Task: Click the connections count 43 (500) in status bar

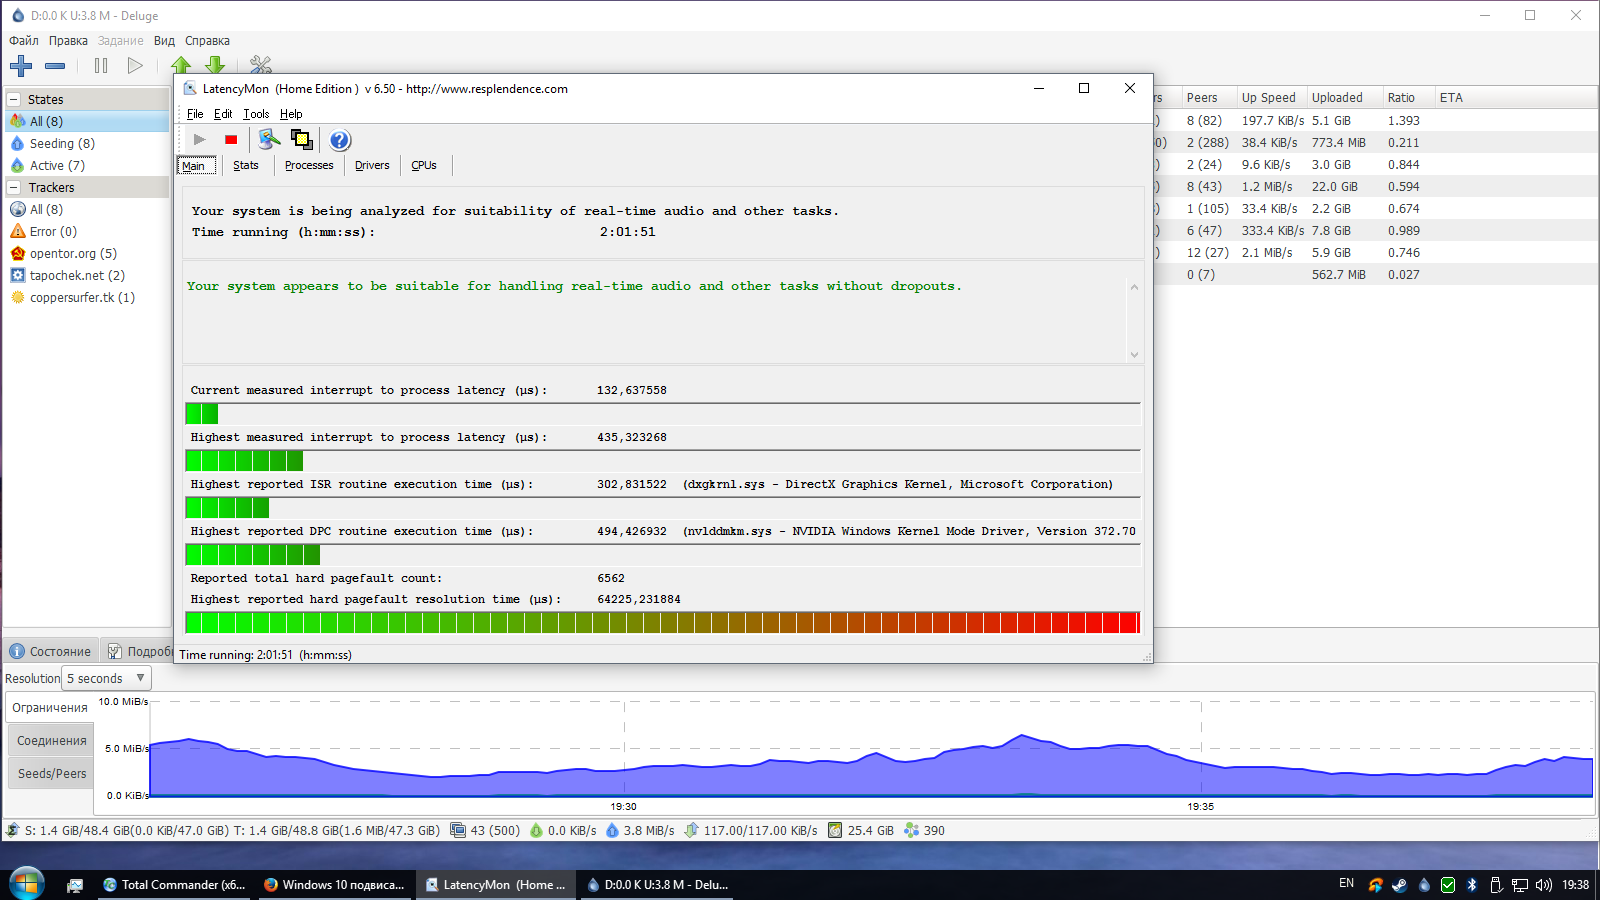Action: [486, 831]
